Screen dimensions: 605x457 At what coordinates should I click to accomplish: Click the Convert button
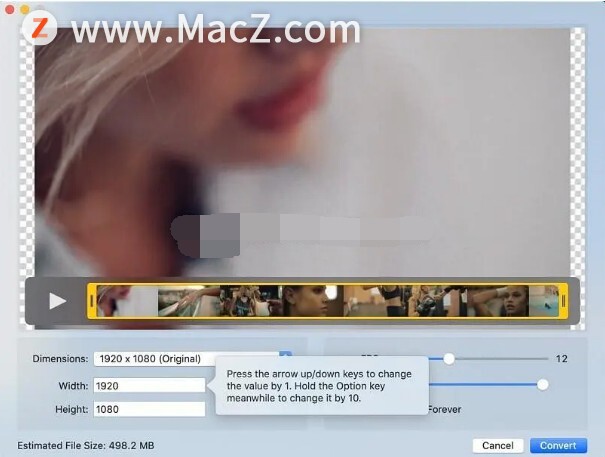point(558,445)
